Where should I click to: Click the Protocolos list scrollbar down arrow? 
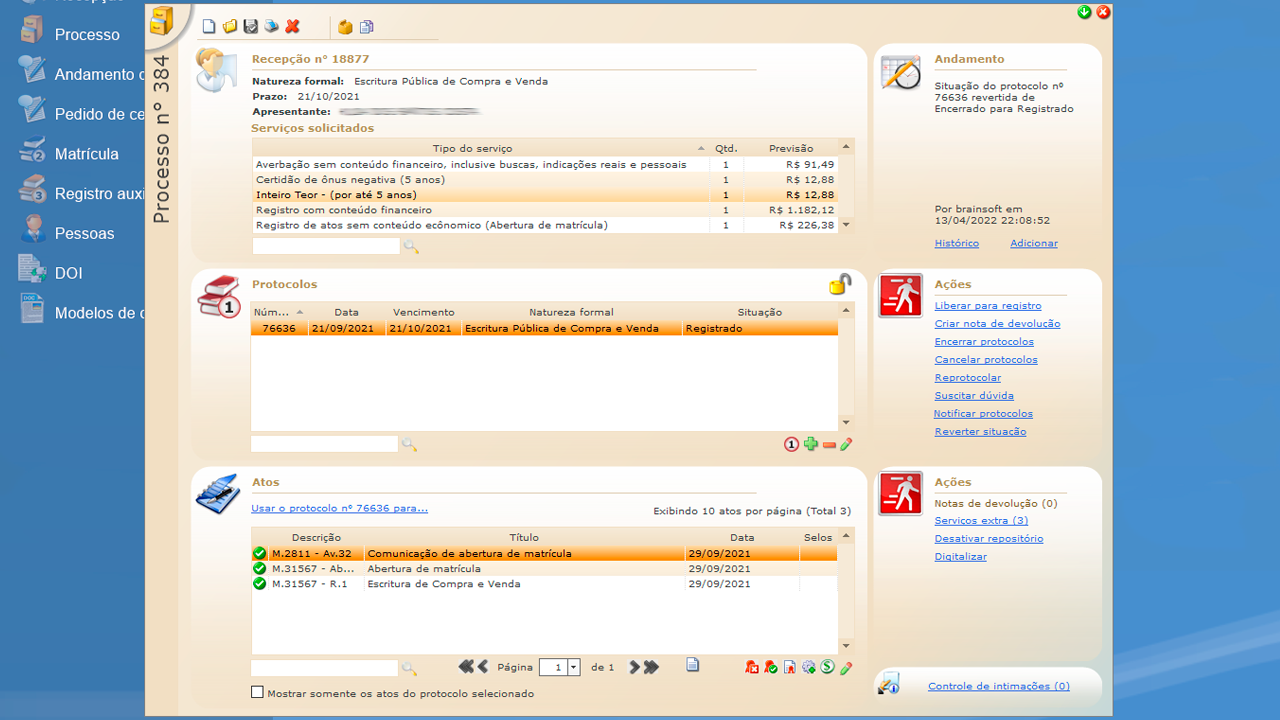pos(847,423)
